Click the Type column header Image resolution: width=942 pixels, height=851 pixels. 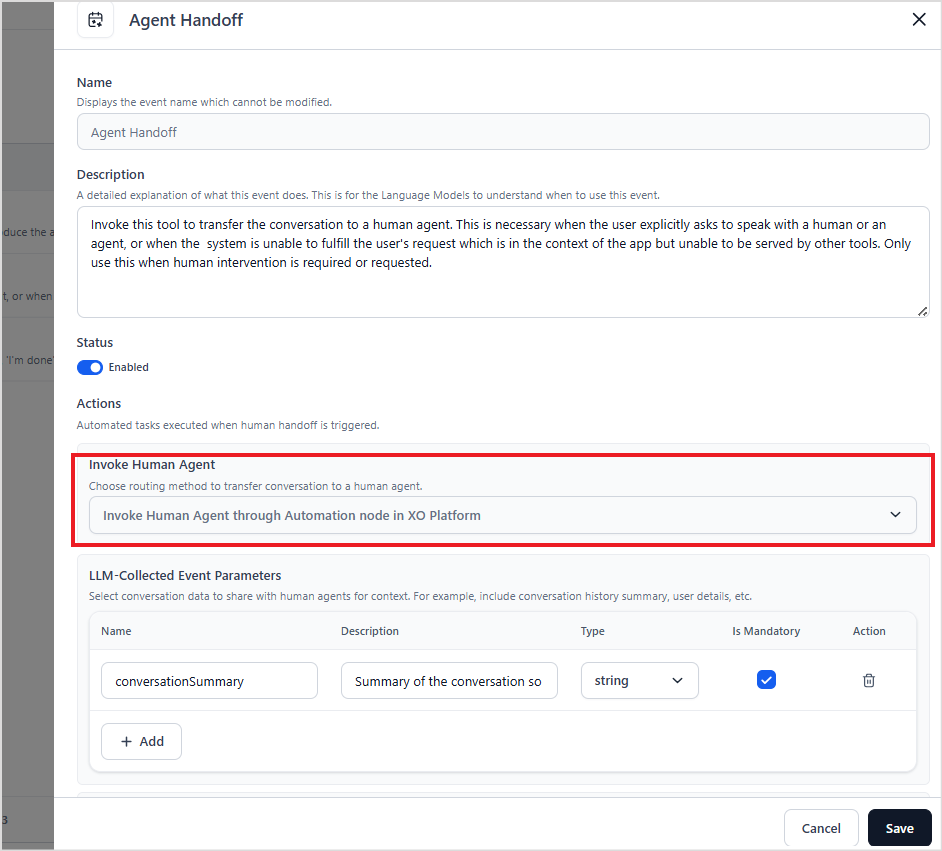593,631
